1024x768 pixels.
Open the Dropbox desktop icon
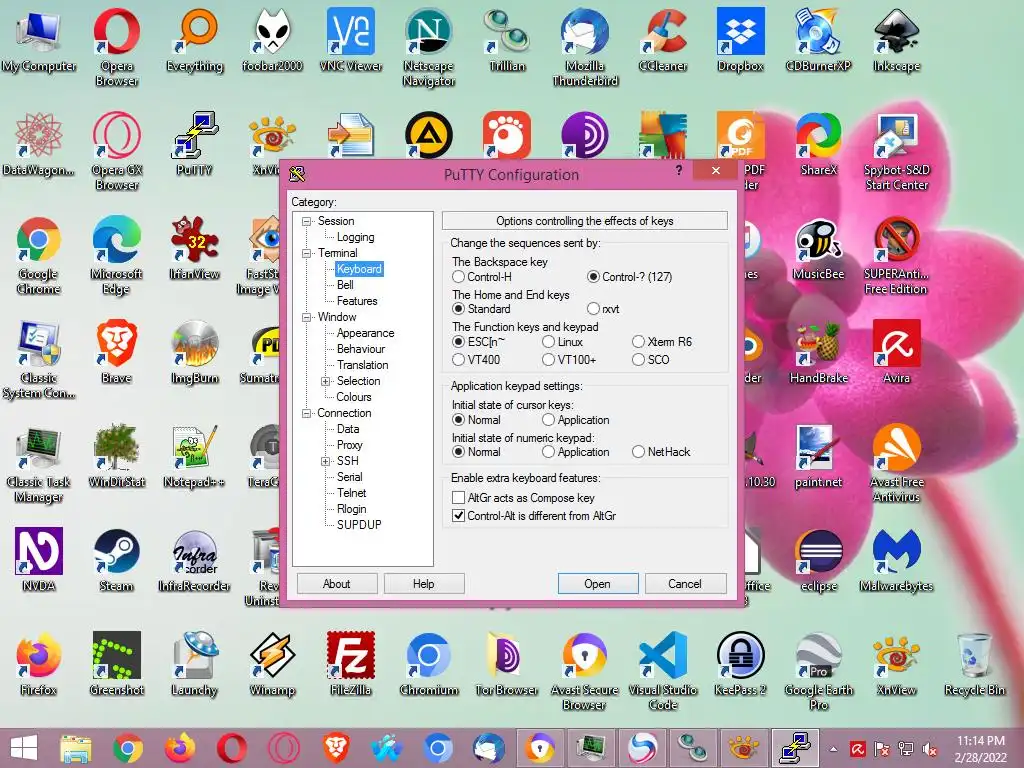tap(741, 40)
